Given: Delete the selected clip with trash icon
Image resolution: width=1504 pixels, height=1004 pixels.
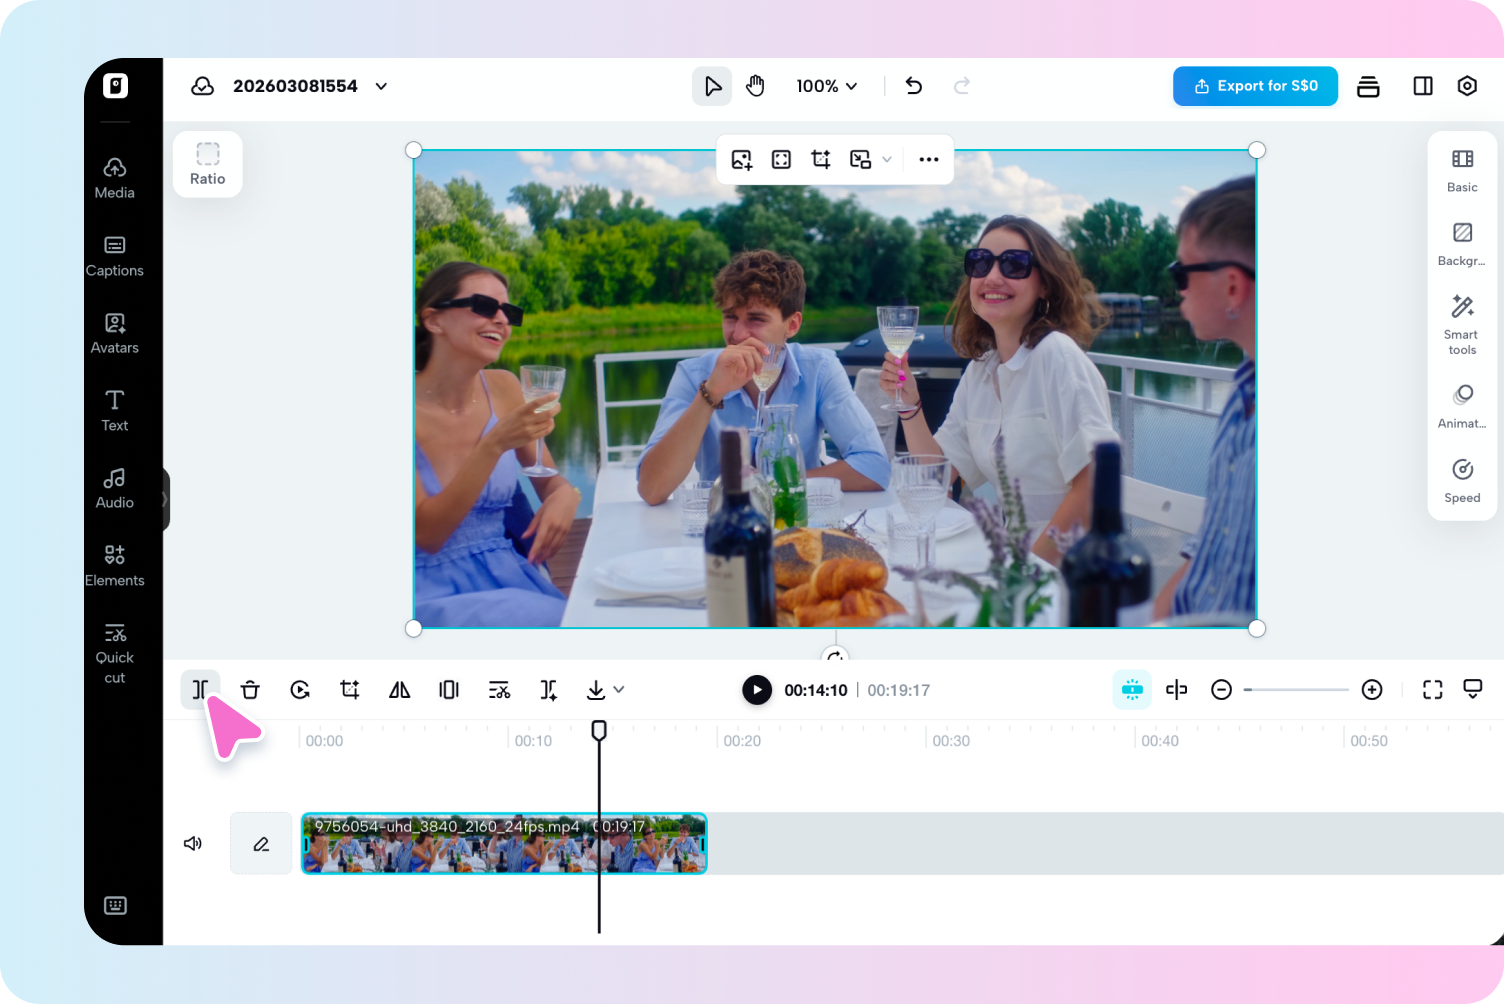Looking at the screenshot, I should click(x=250, y=690).
